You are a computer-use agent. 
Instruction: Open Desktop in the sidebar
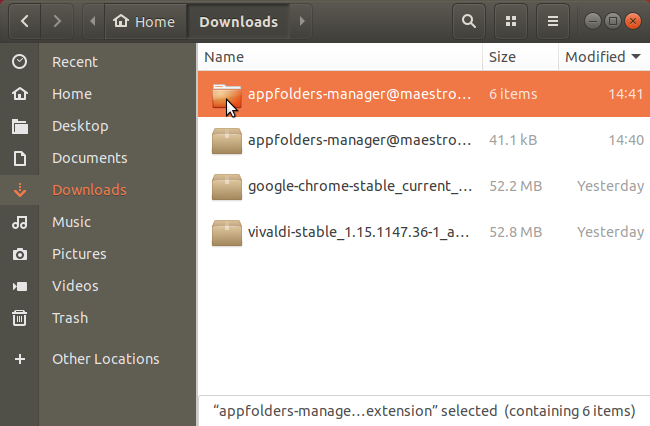(80, 126)
